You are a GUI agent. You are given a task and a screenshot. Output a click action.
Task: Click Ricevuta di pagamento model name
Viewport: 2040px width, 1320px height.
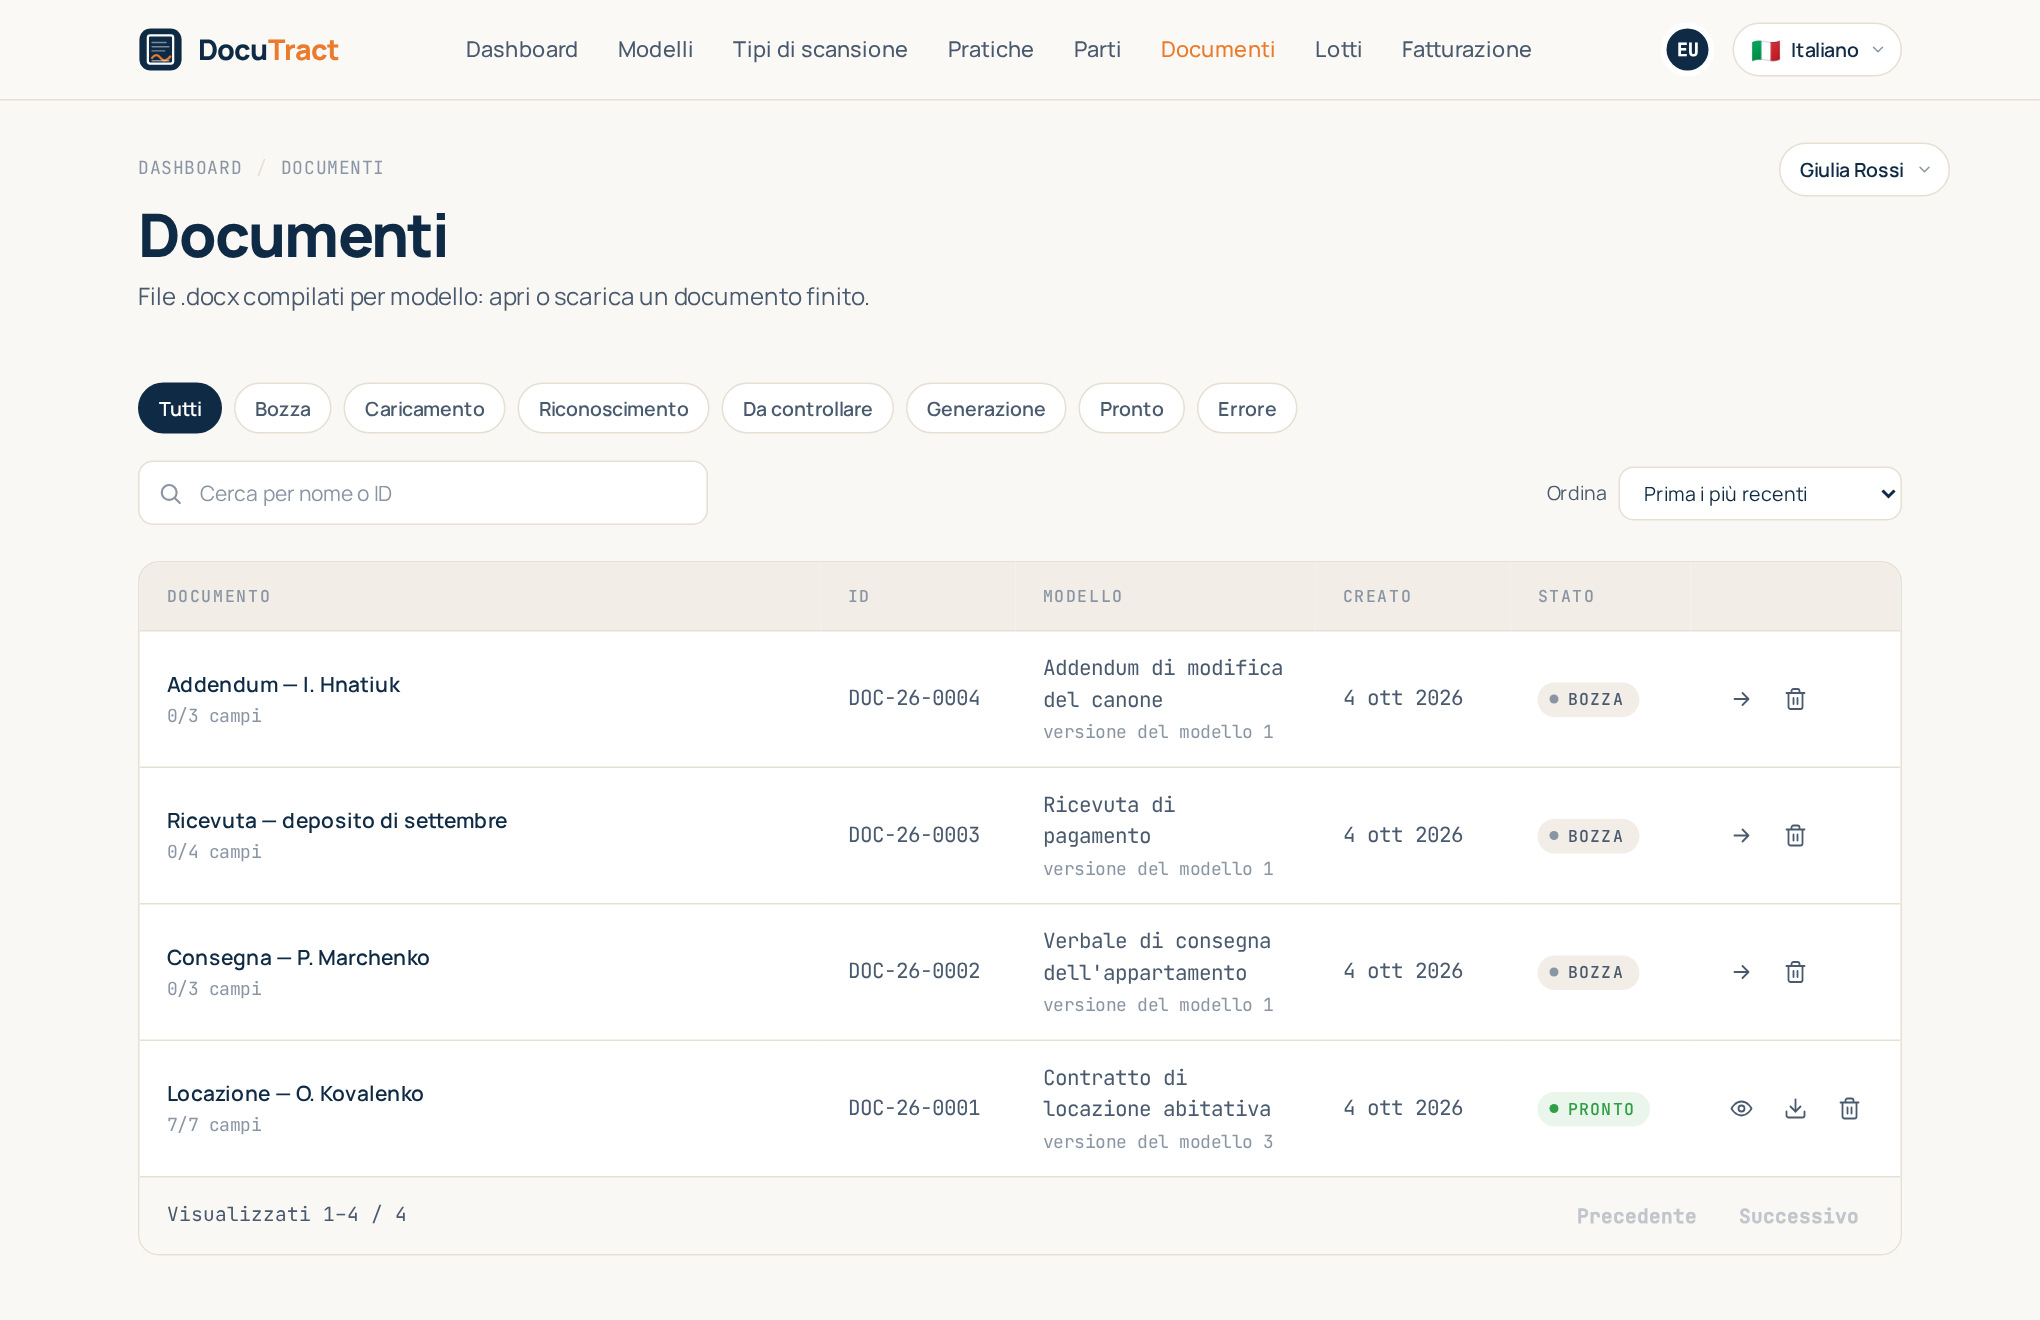[1109, 820]
